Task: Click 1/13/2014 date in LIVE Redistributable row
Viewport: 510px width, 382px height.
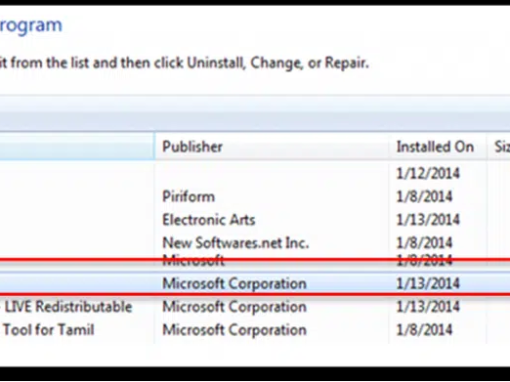Action: 428,307
